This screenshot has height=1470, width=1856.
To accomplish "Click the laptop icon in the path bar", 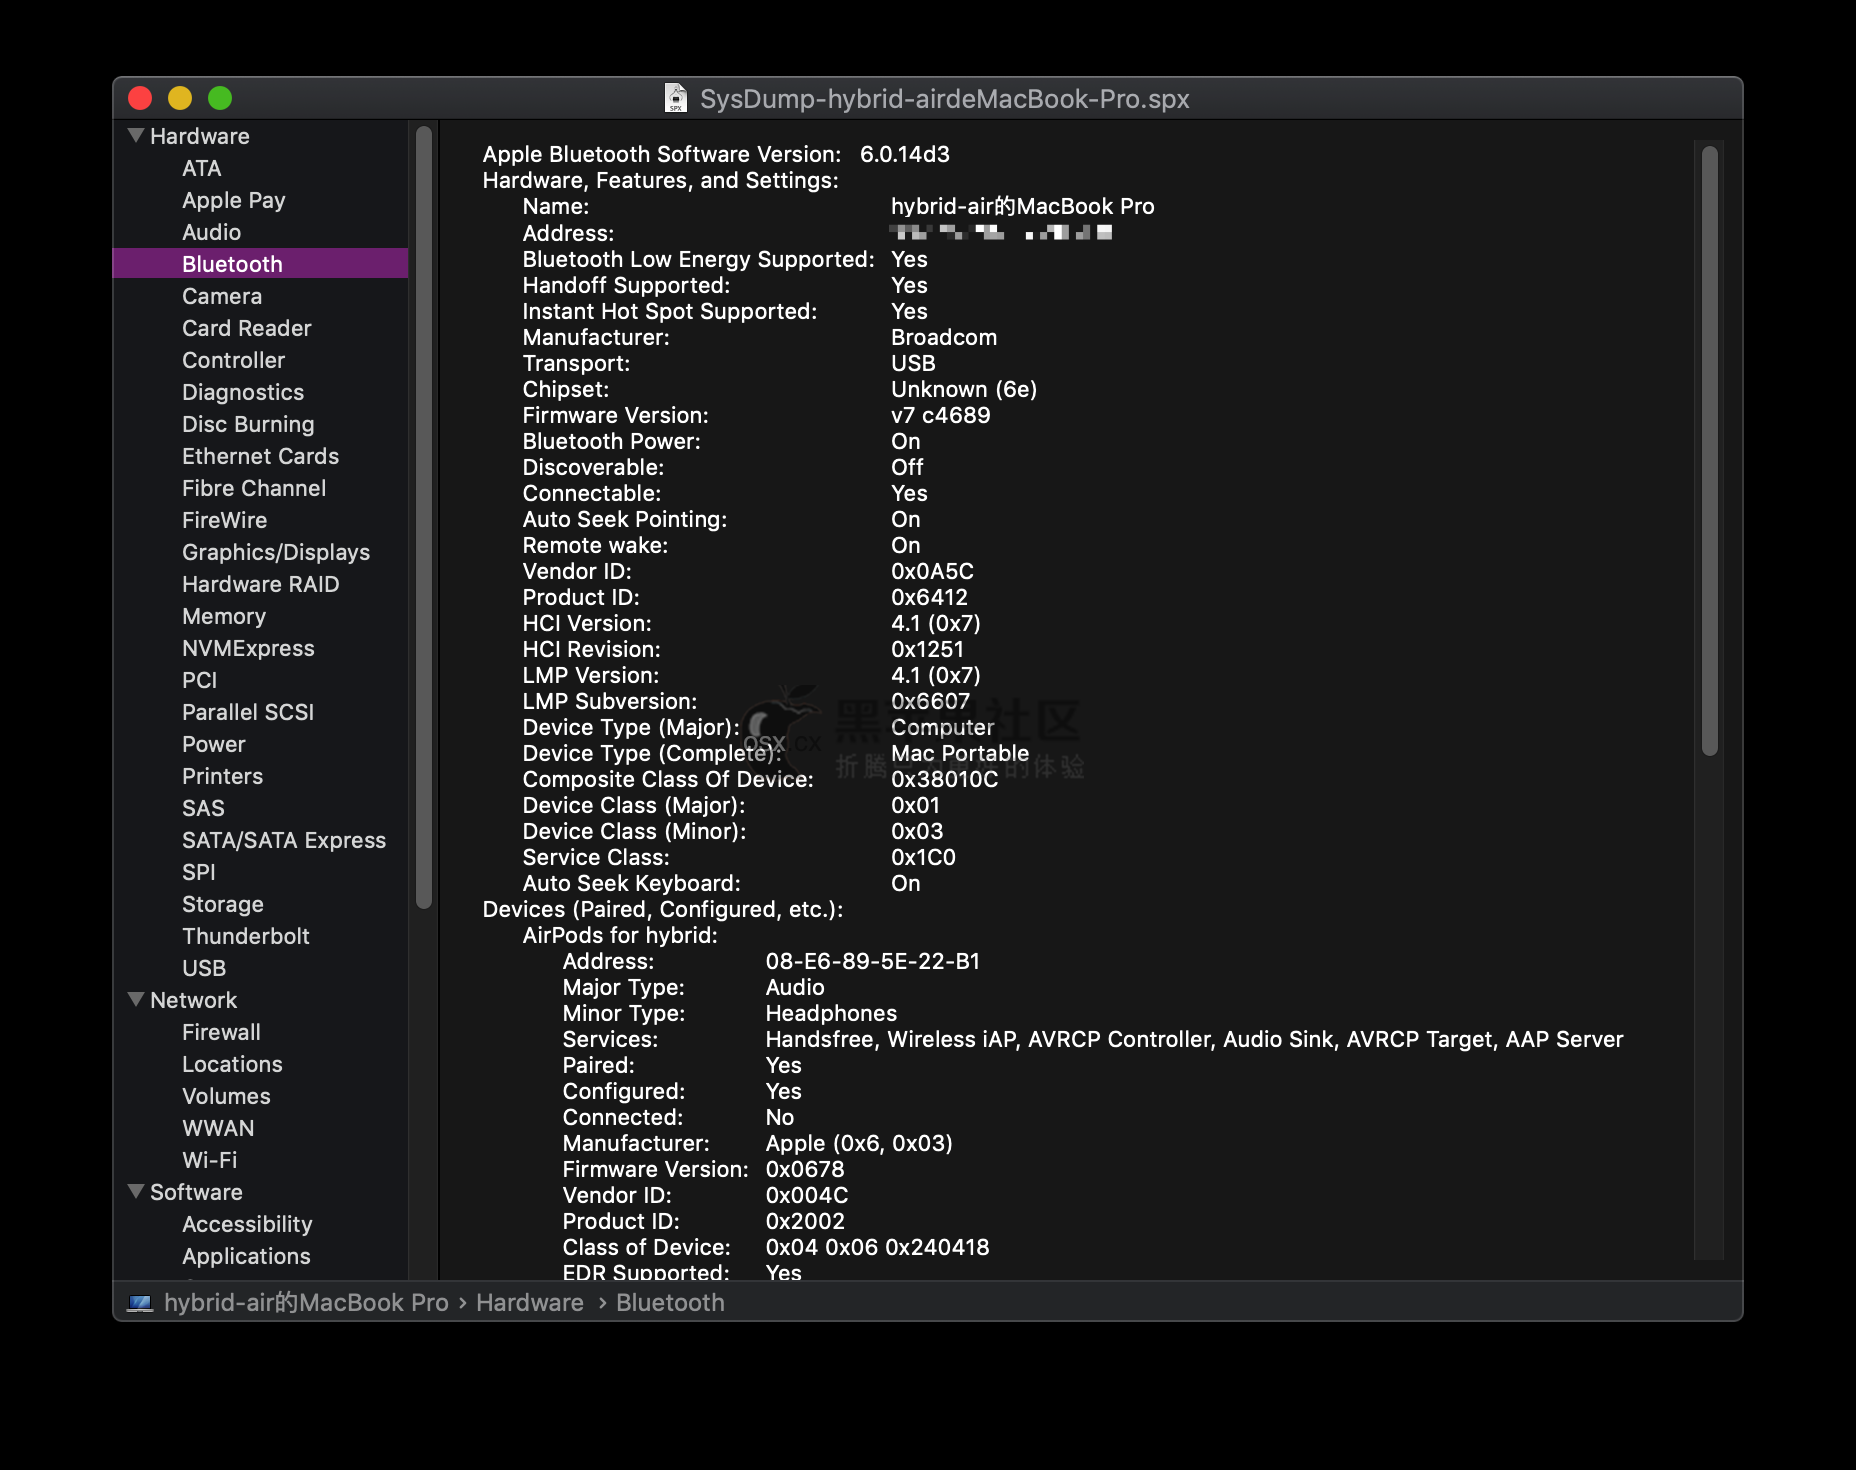I will tap(140, 1303).
